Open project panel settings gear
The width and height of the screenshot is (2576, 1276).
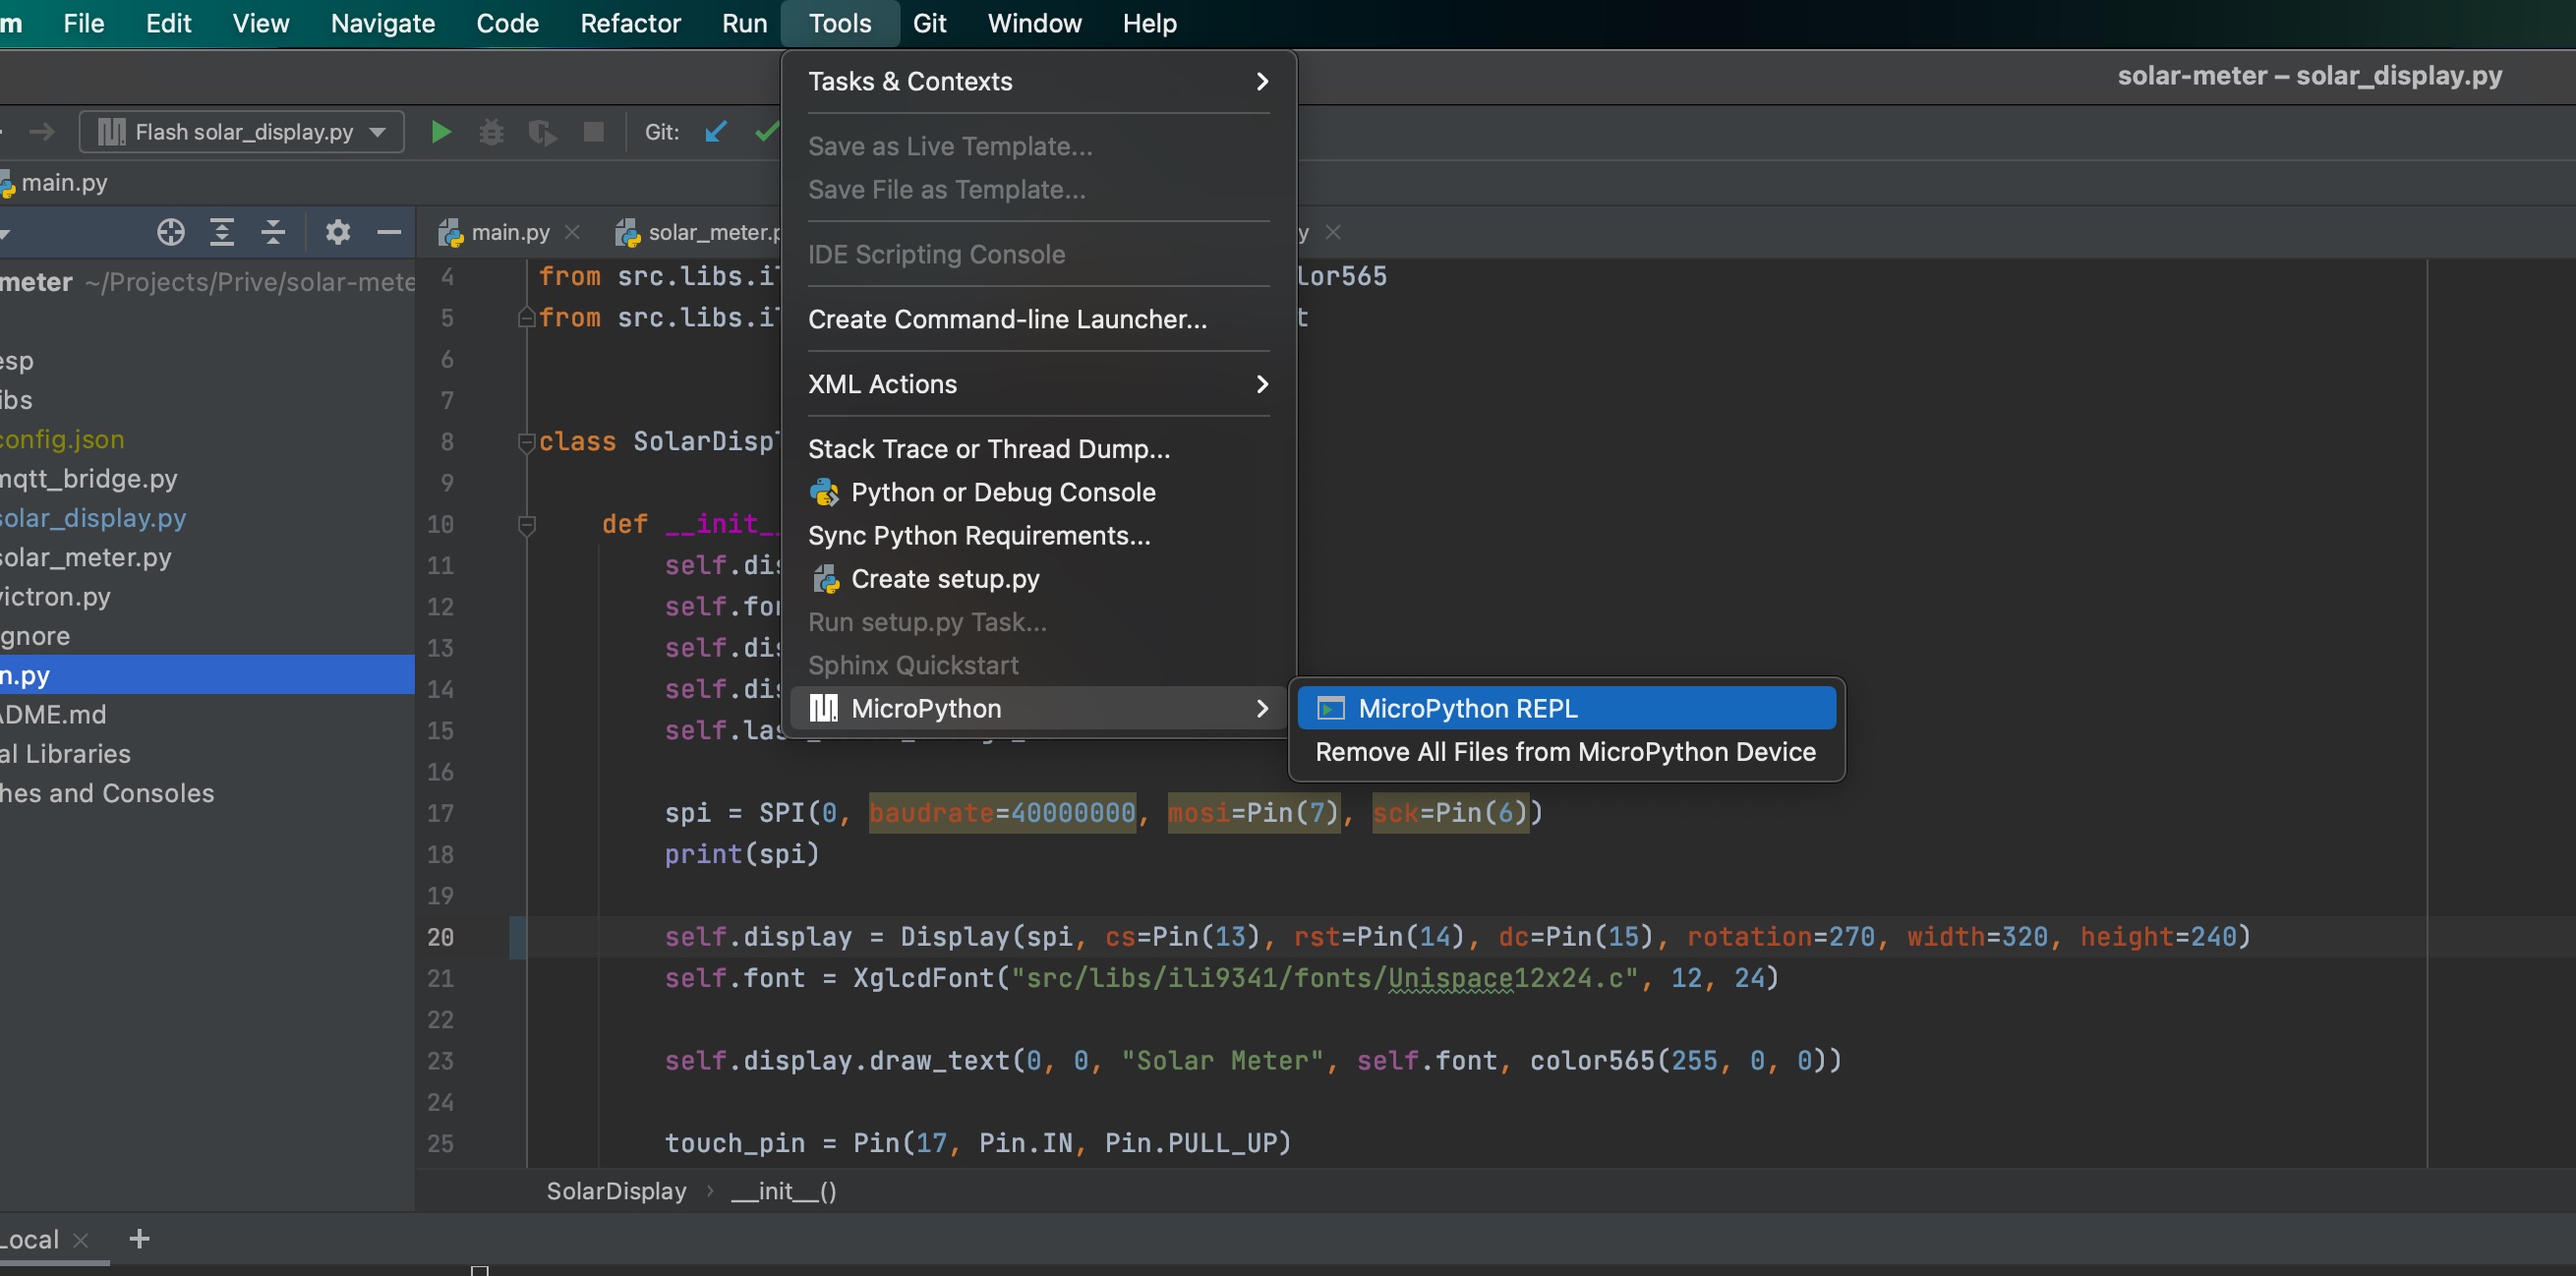pyautogui.click(x=338, y=232)
